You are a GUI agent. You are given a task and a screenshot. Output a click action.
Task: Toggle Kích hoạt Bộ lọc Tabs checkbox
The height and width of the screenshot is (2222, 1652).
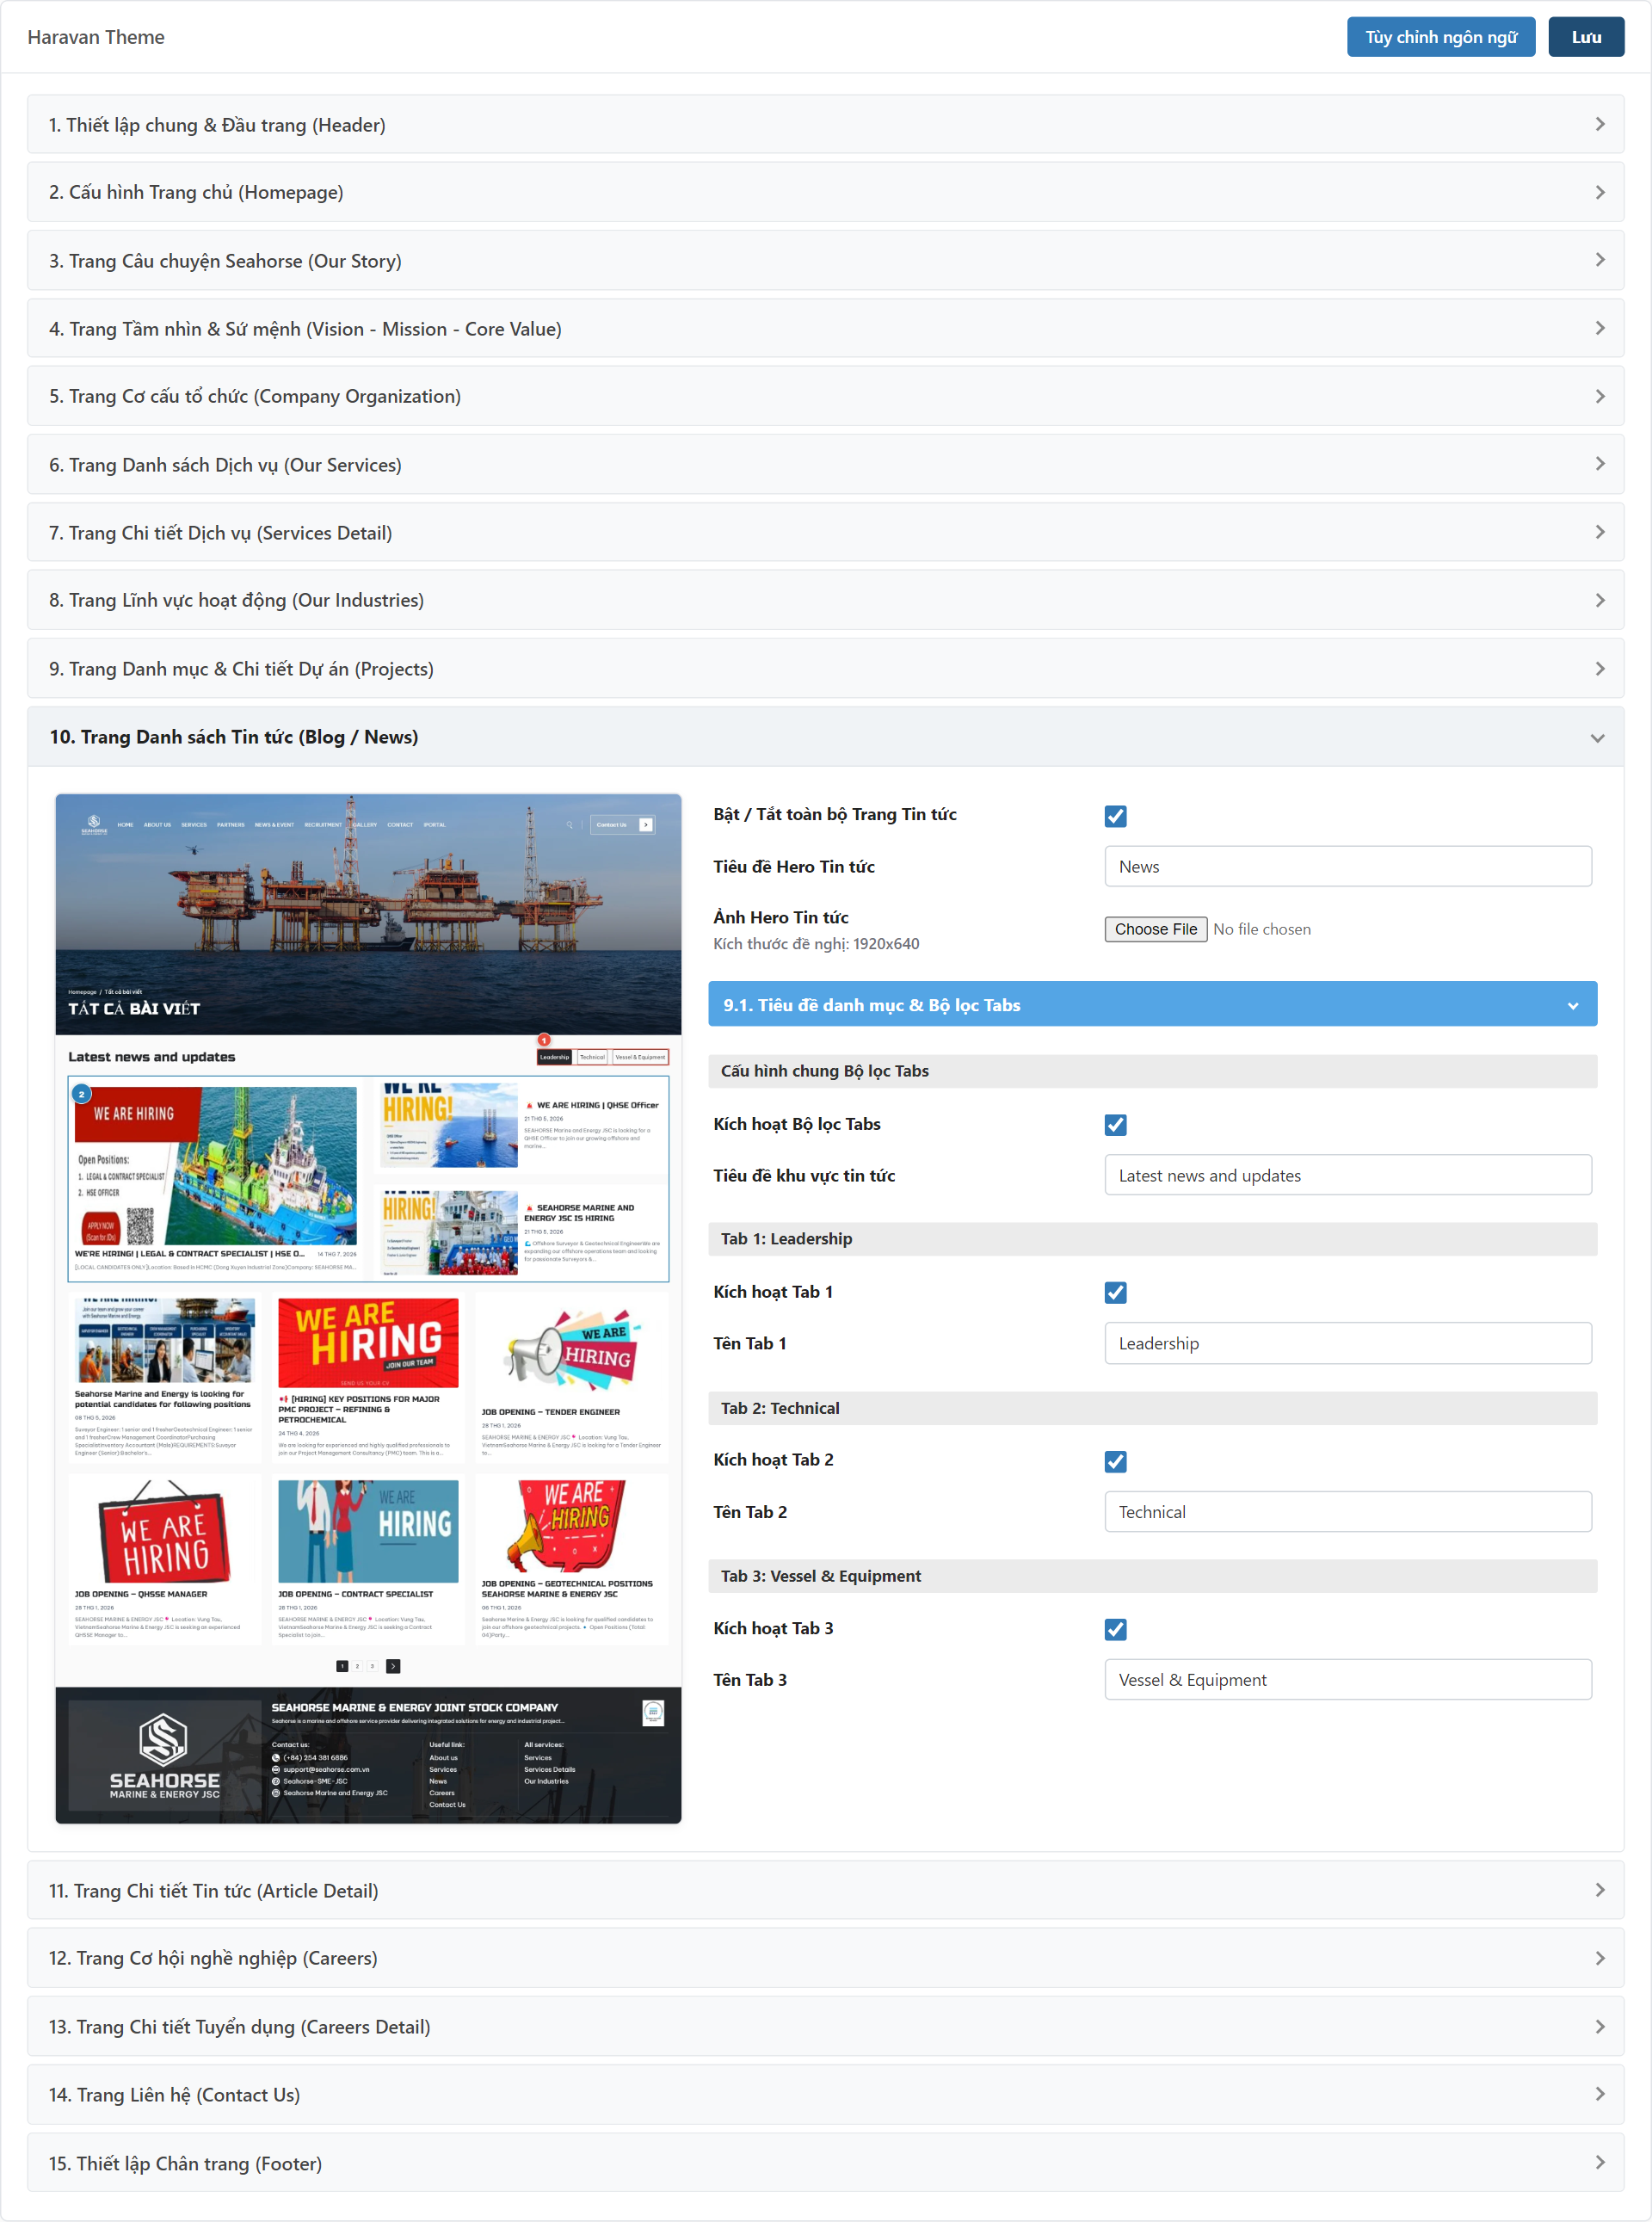(x=1116, y=1125)
